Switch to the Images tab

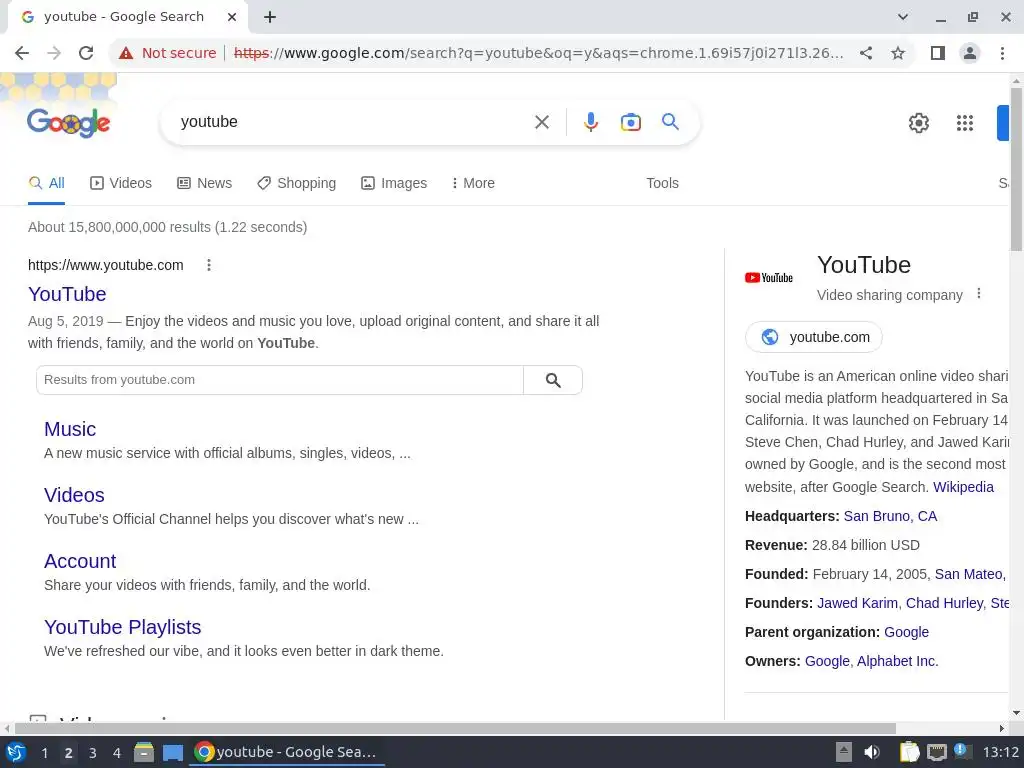[394, 184]
